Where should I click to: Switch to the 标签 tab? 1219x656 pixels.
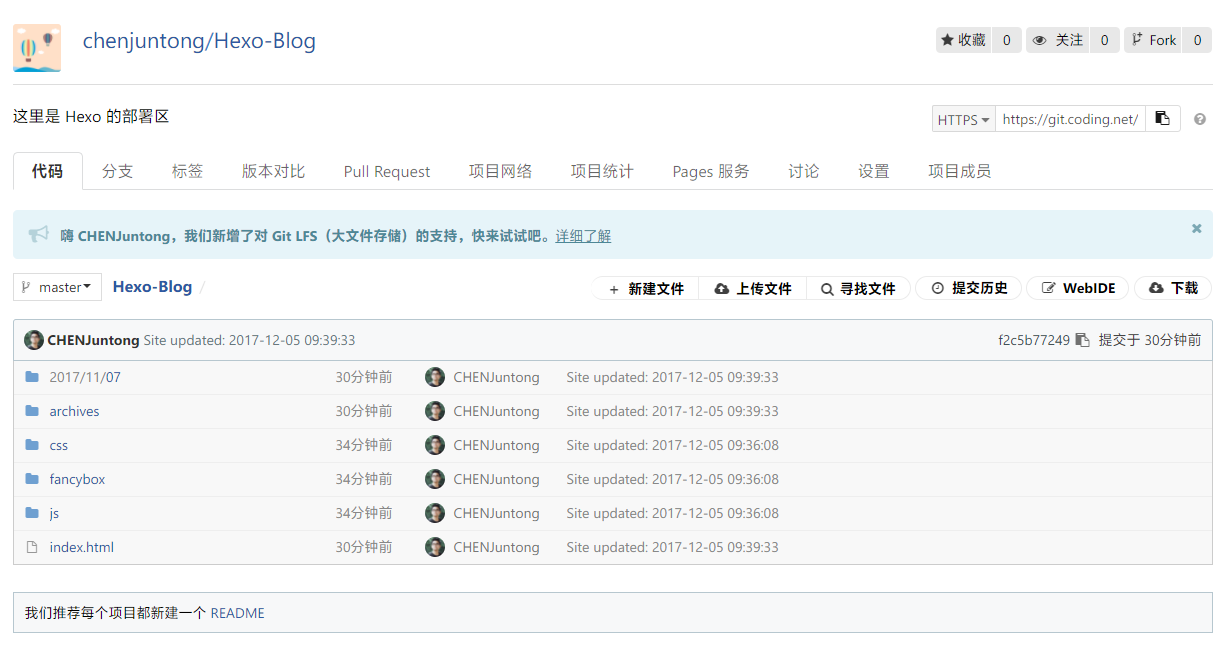187,171
